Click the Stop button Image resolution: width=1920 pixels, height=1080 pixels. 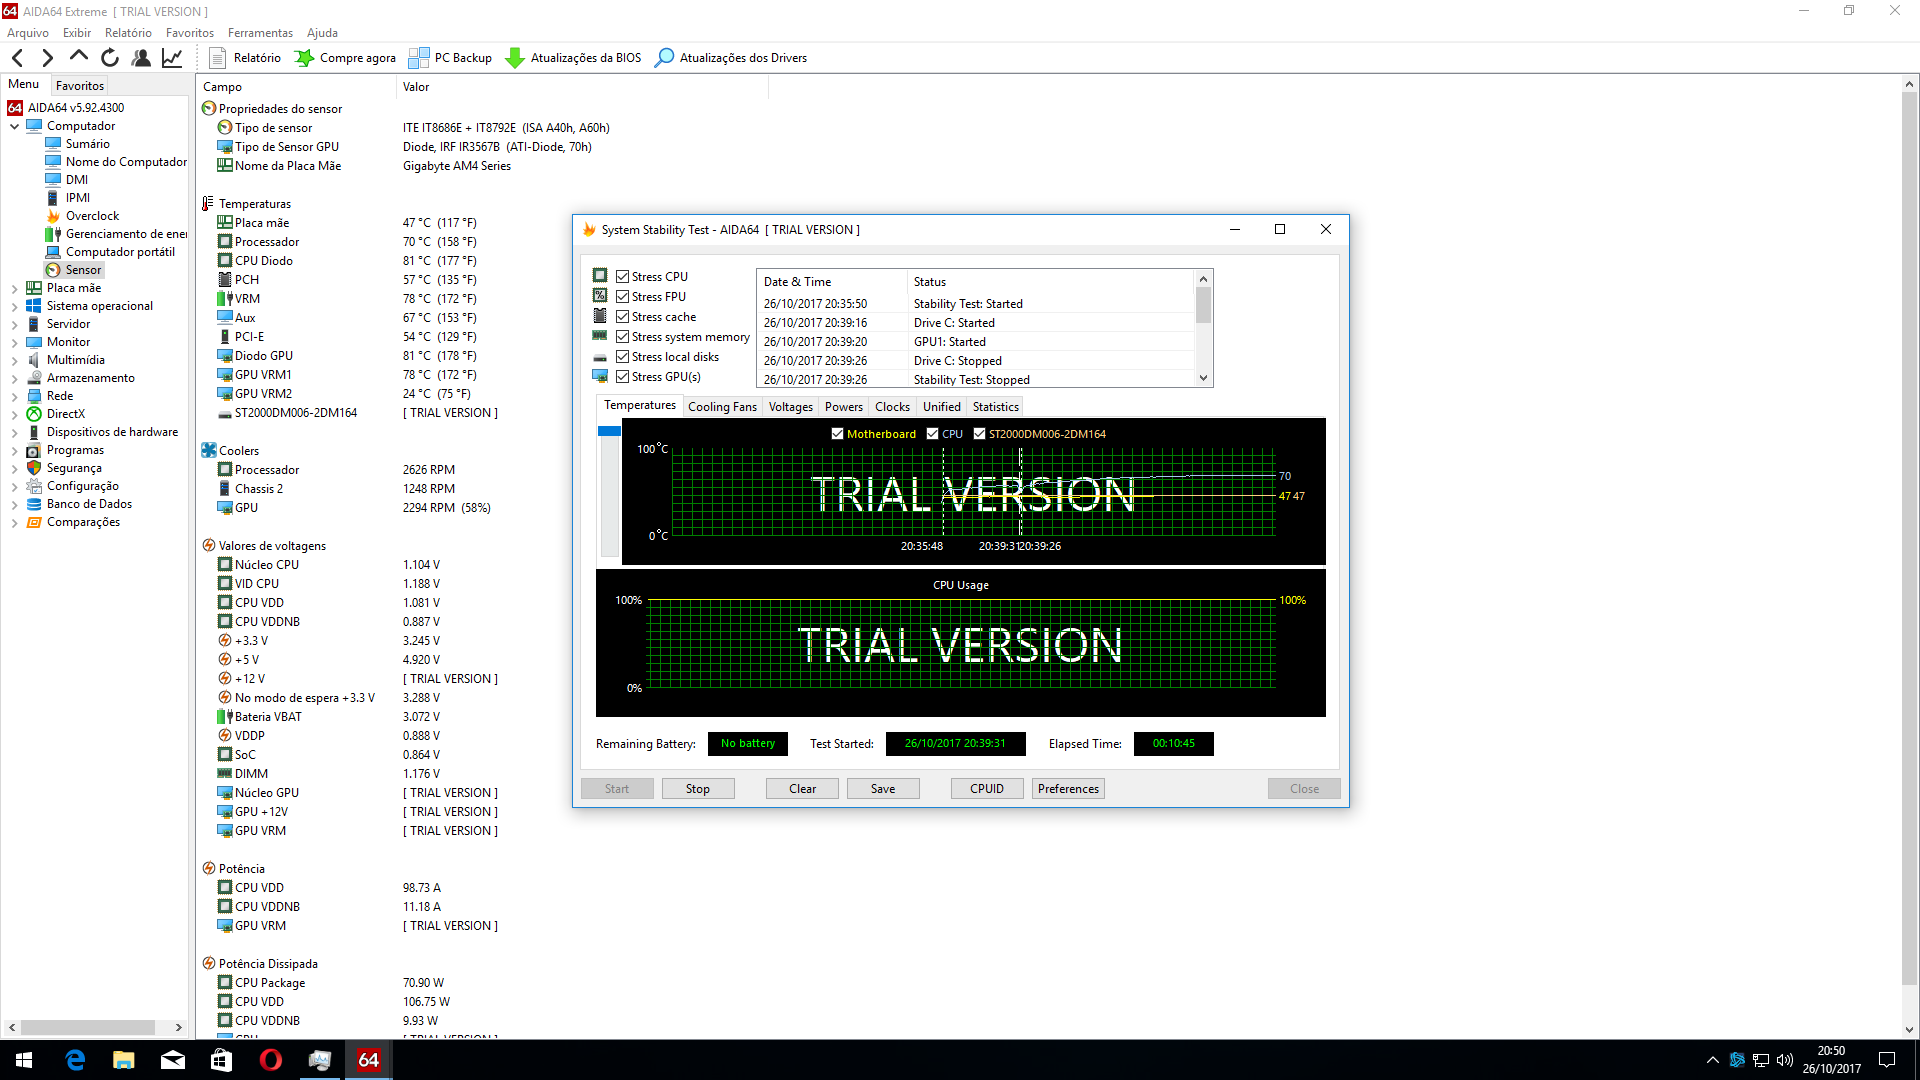(698, 789)
